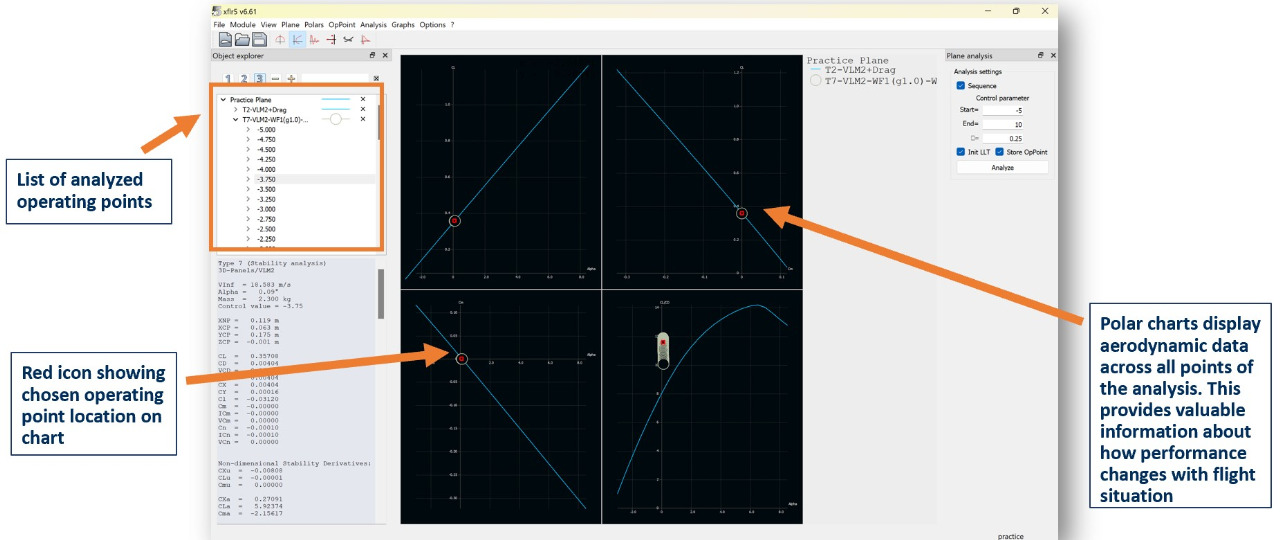
Task: Expand the -5.000 operating point
Action: [247, 130]
